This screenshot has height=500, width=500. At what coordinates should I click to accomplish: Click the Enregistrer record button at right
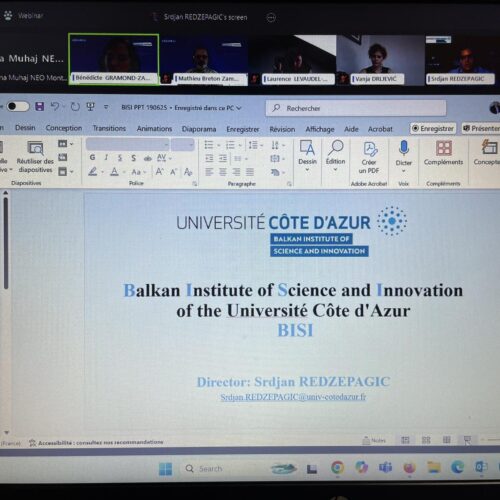point(433,128)
